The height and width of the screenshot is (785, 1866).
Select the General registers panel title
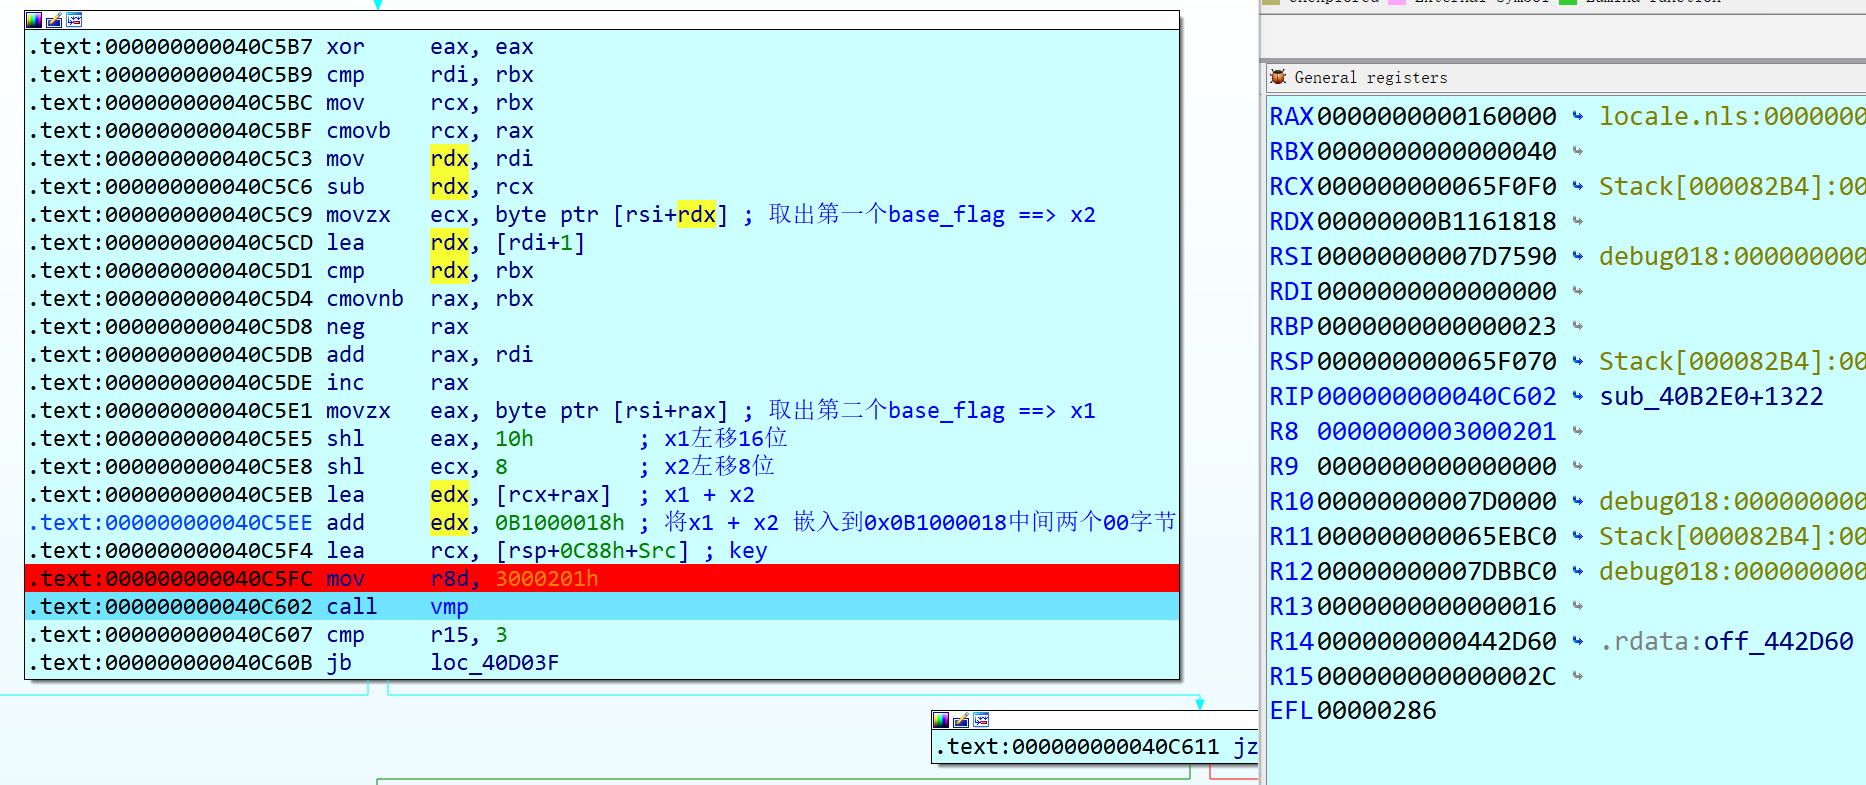click(1371, 77)
